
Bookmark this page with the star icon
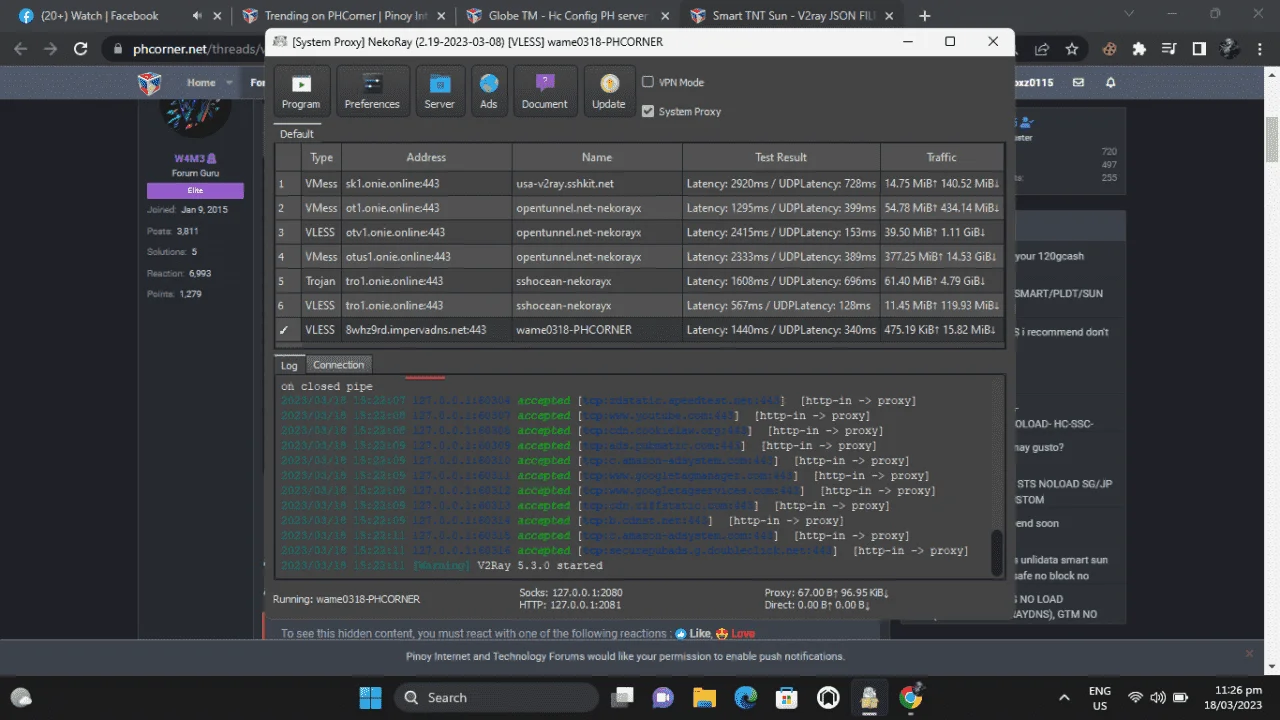(1072, 49)
